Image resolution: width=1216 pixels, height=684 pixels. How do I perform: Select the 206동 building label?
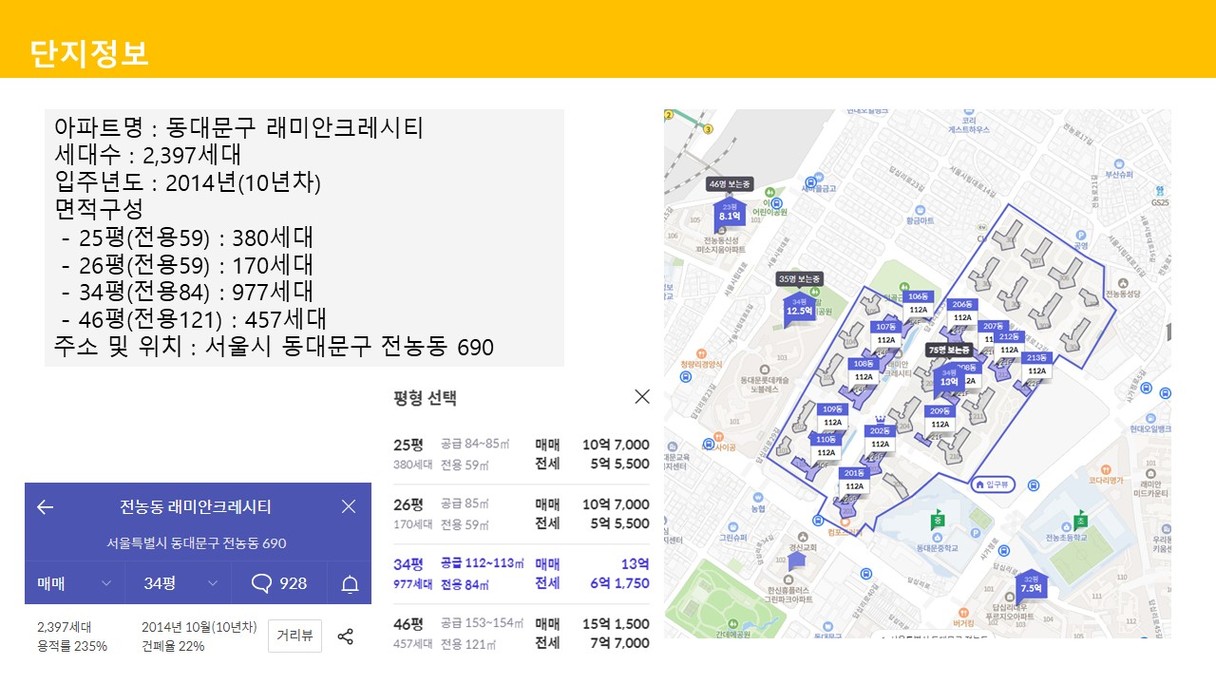(962, 310)
